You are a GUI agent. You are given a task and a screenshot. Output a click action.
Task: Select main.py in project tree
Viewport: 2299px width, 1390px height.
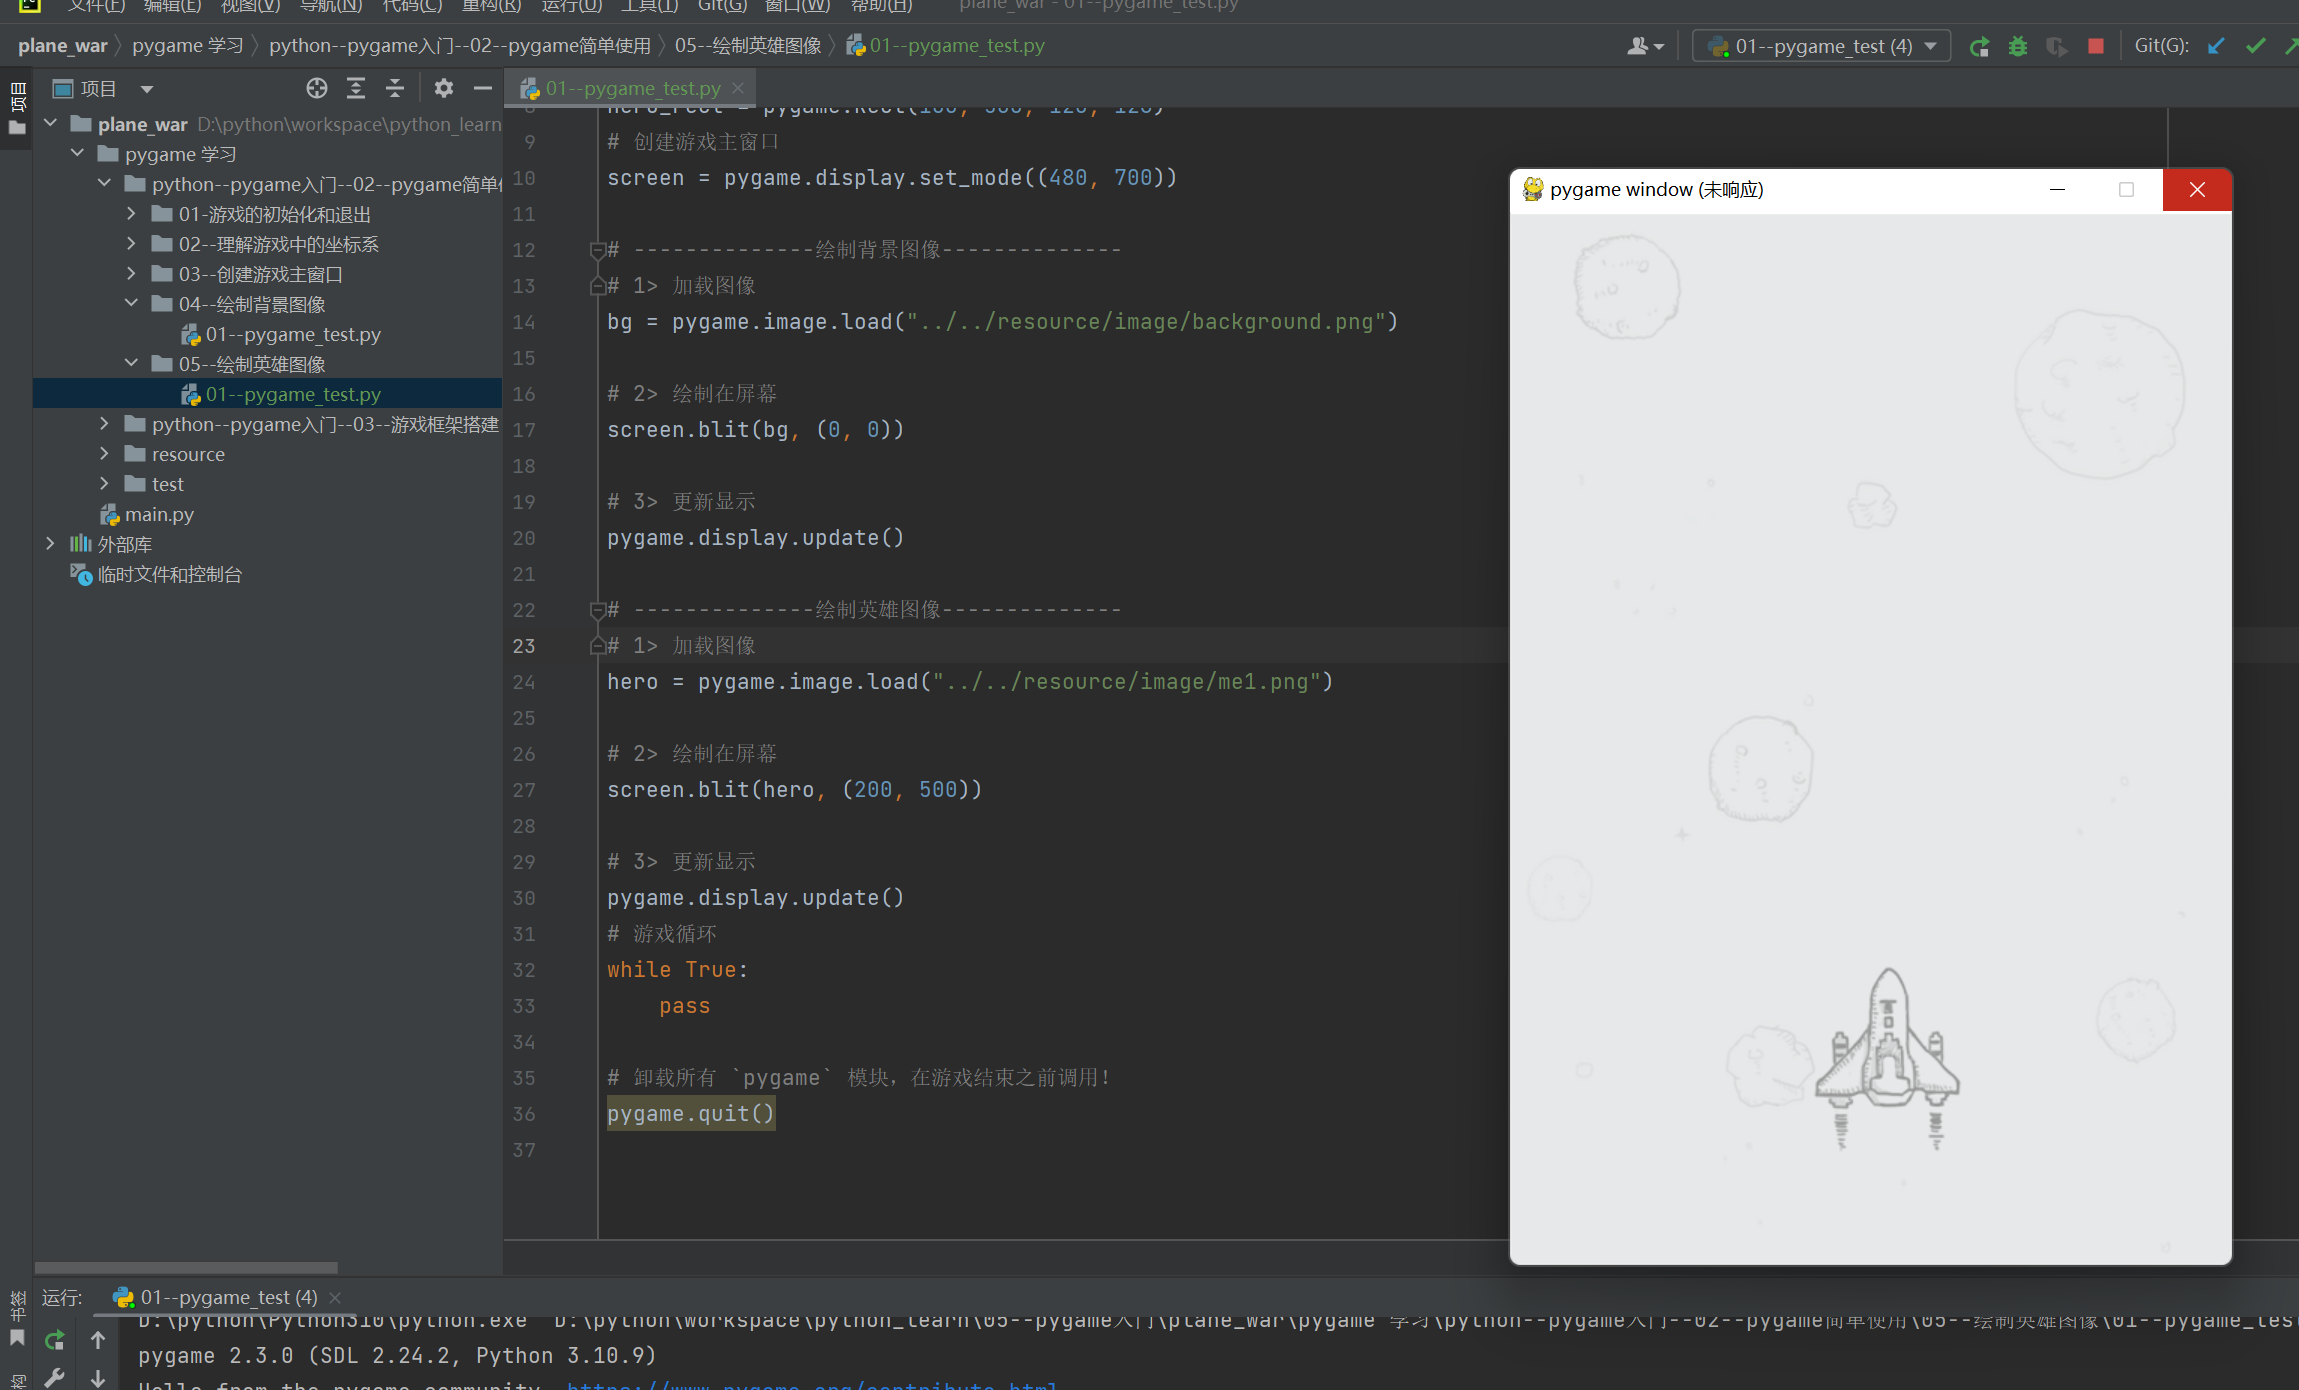coord(147,514)
